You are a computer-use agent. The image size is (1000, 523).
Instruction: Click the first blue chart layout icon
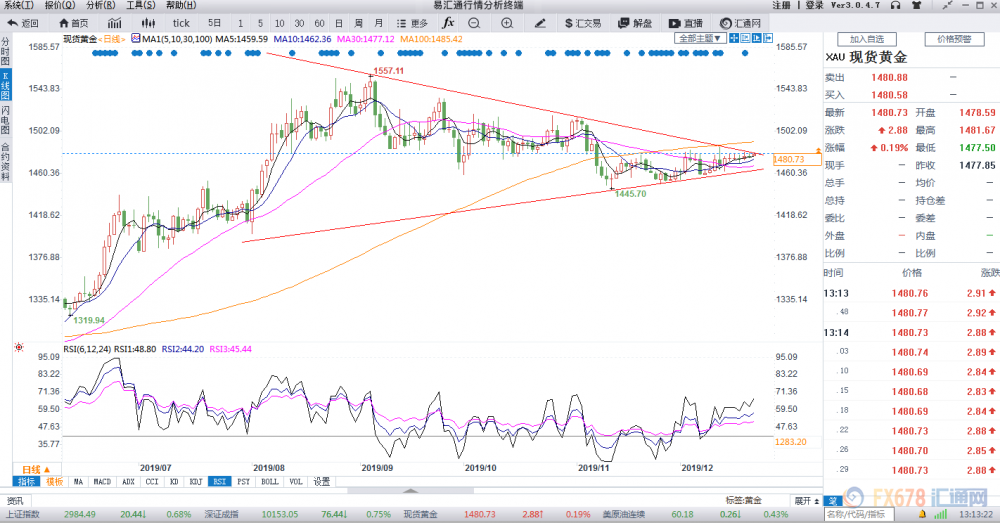[734, 38]
